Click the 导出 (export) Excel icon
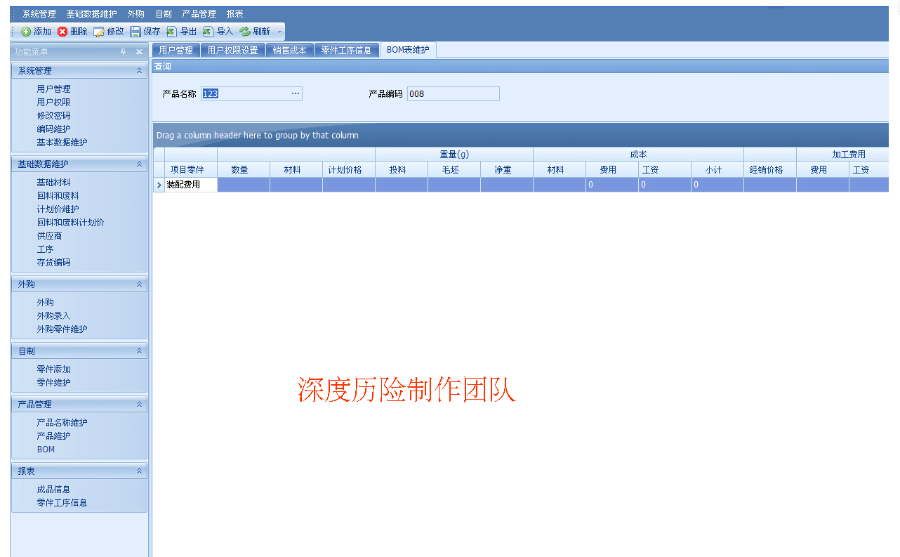 171,32
